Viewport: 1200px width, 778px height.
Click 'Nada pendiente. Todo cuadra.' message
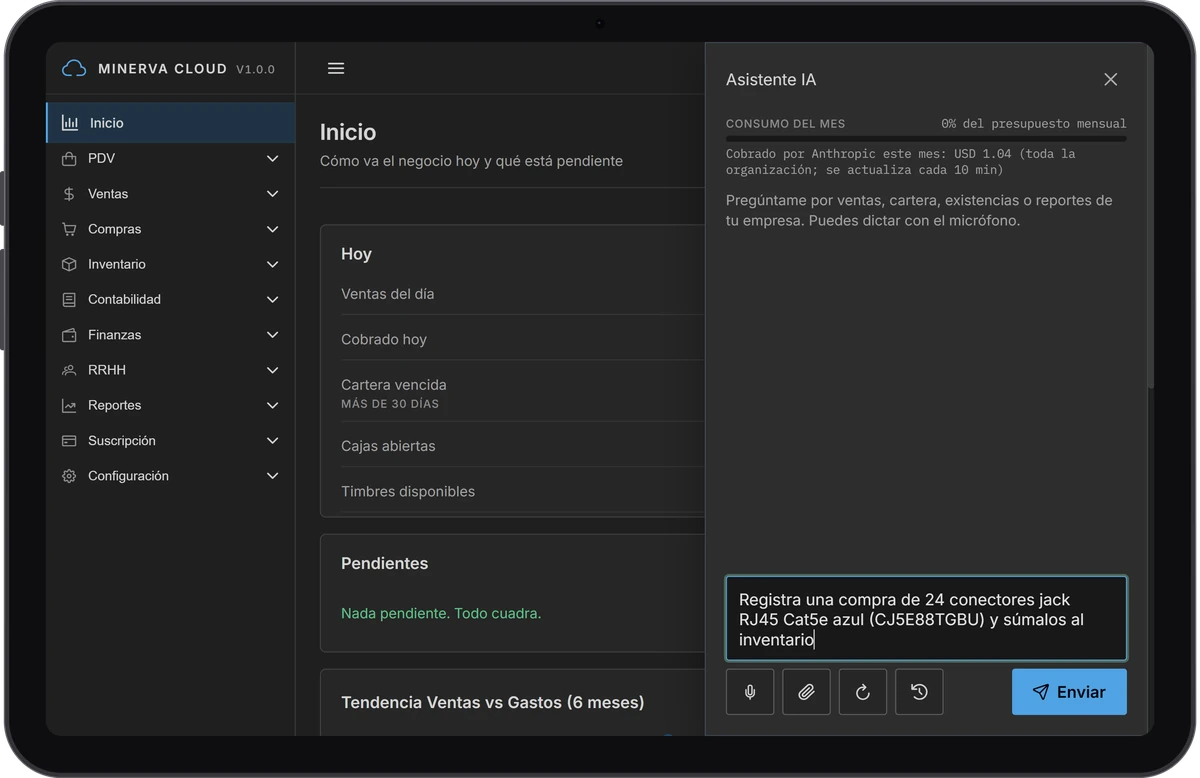pos(441,613)
